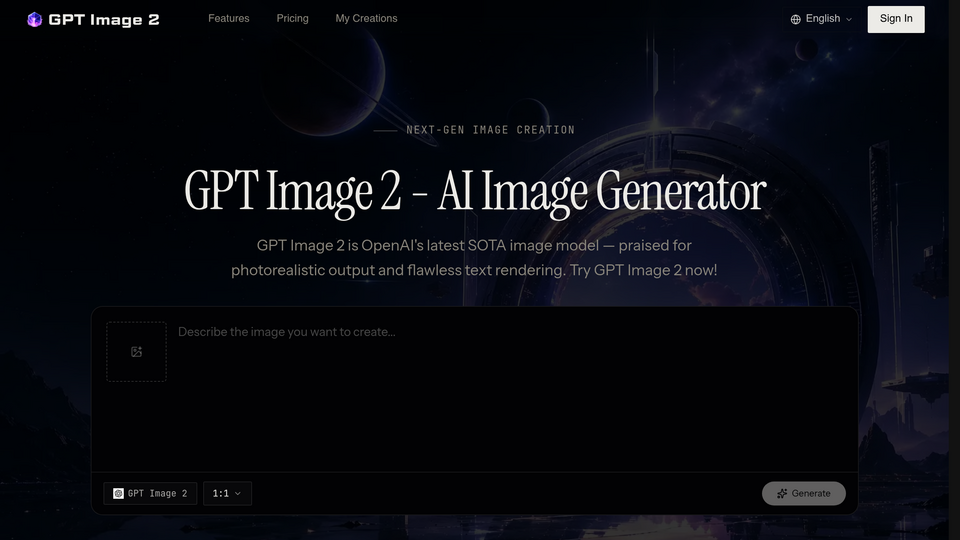Image resolution: width=960 pixels, height=540 pixels.
Task: Click the heading GPT Image 2 – AI Image Generator
Action: tap(475, 192)
